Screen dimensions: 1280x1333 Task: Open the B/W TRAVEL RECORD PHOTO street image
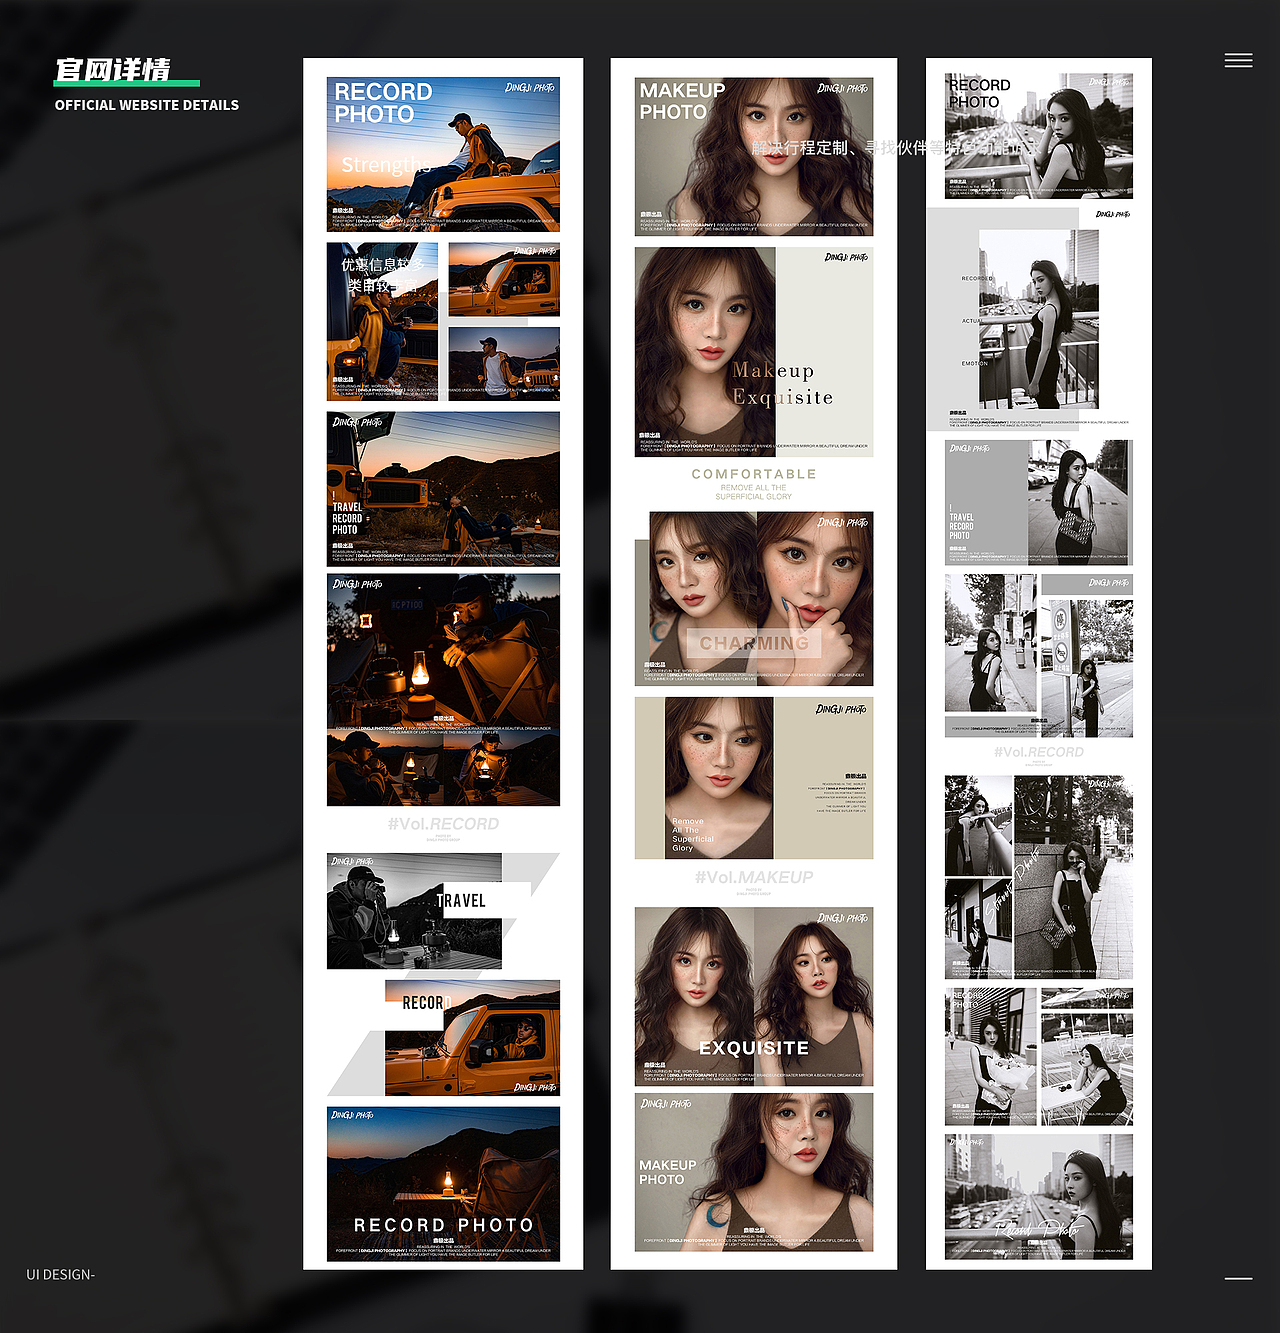pyautogui.click(x=1039, y=502)
